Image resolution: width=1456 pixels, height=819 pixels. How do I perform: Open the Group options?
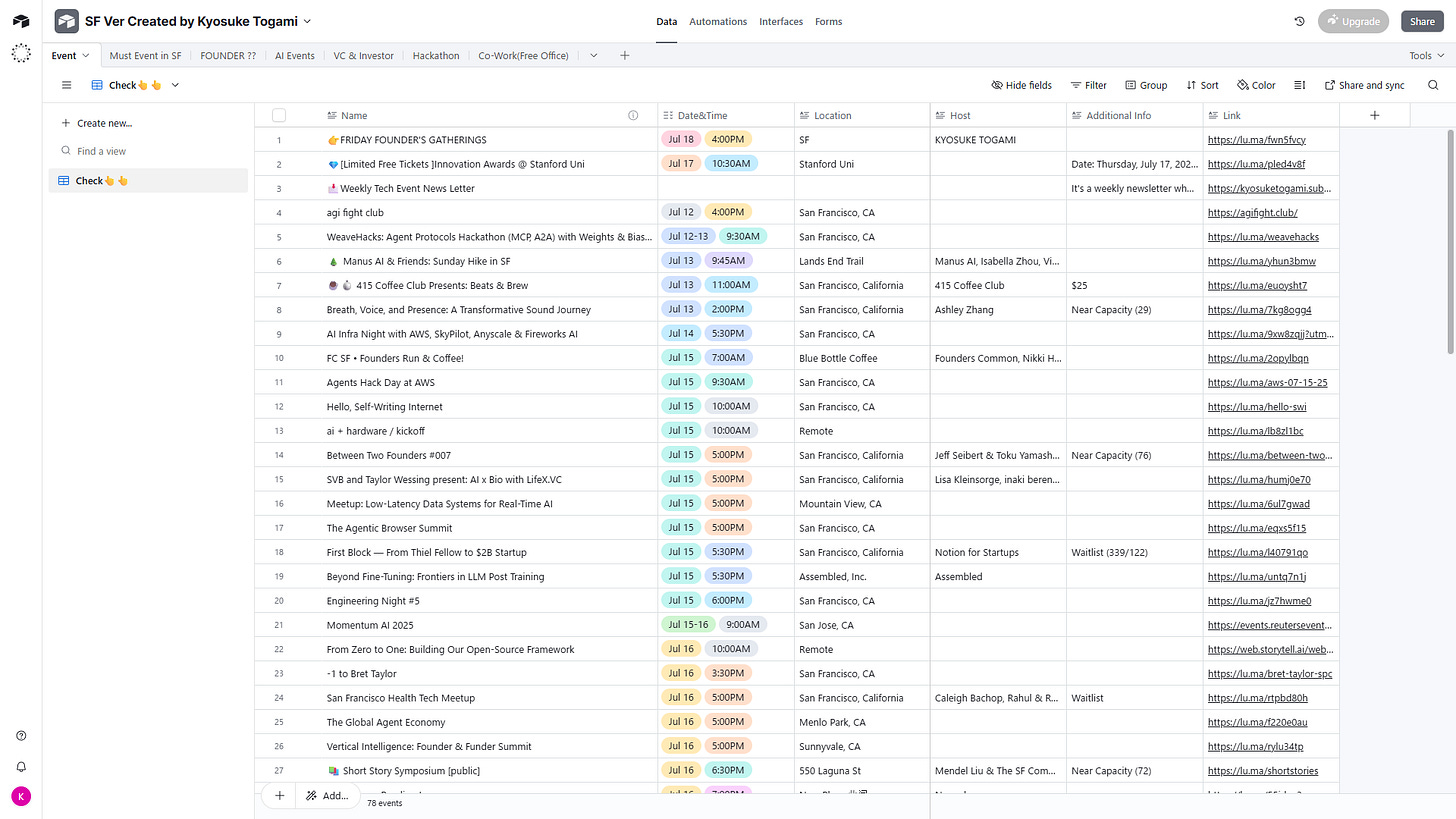1146,85
